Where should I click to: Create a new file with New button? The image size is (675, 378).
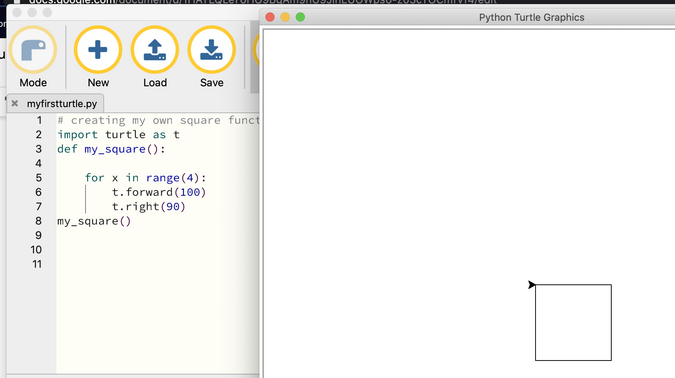pos(98,57)
